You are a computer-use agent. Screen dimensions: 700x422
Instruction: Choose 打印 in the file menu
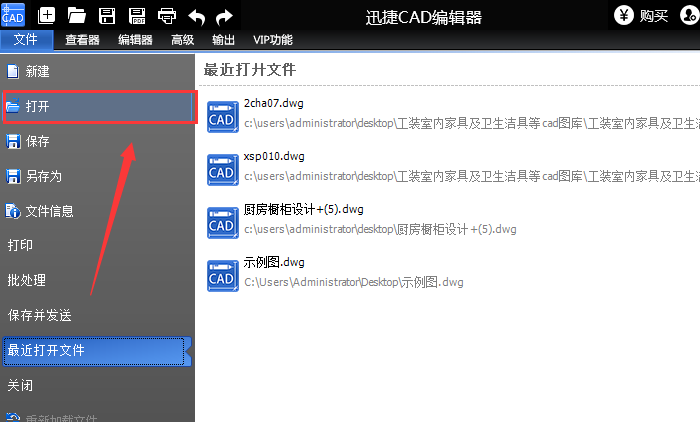97,245
